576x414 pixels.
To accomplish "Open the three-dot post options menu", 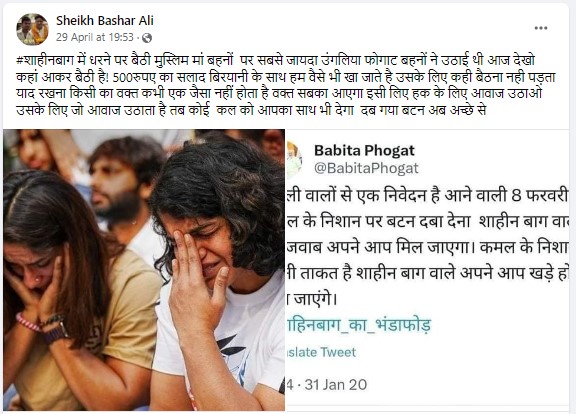I will (x=541, y=28).
